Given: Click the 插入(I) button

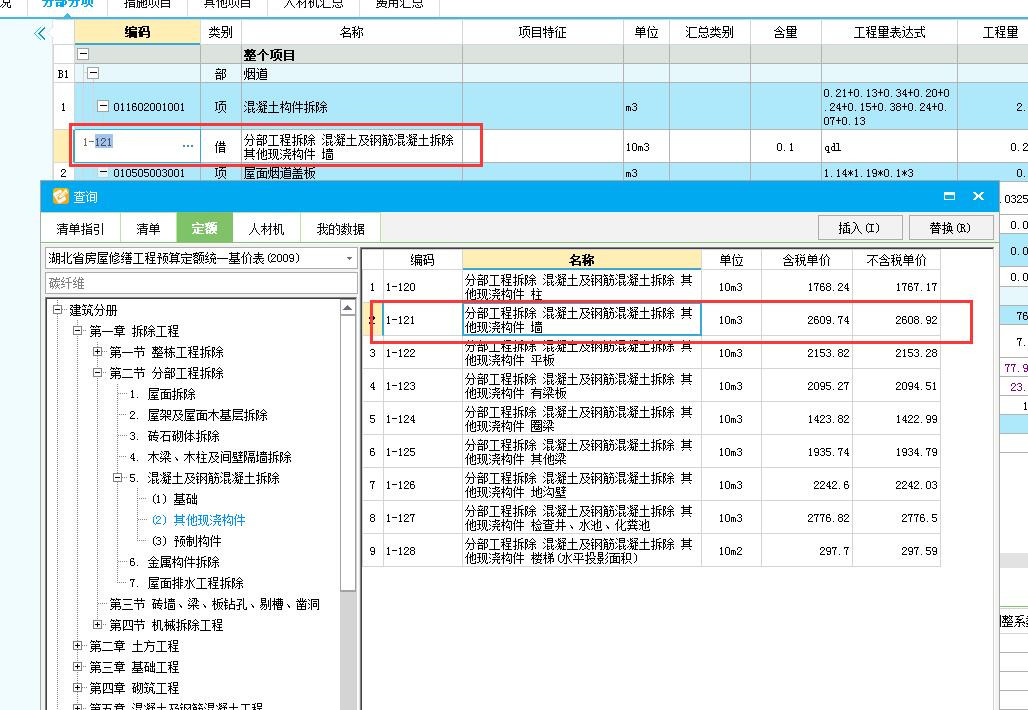Looking at the screenshot, I should [860, 227].
